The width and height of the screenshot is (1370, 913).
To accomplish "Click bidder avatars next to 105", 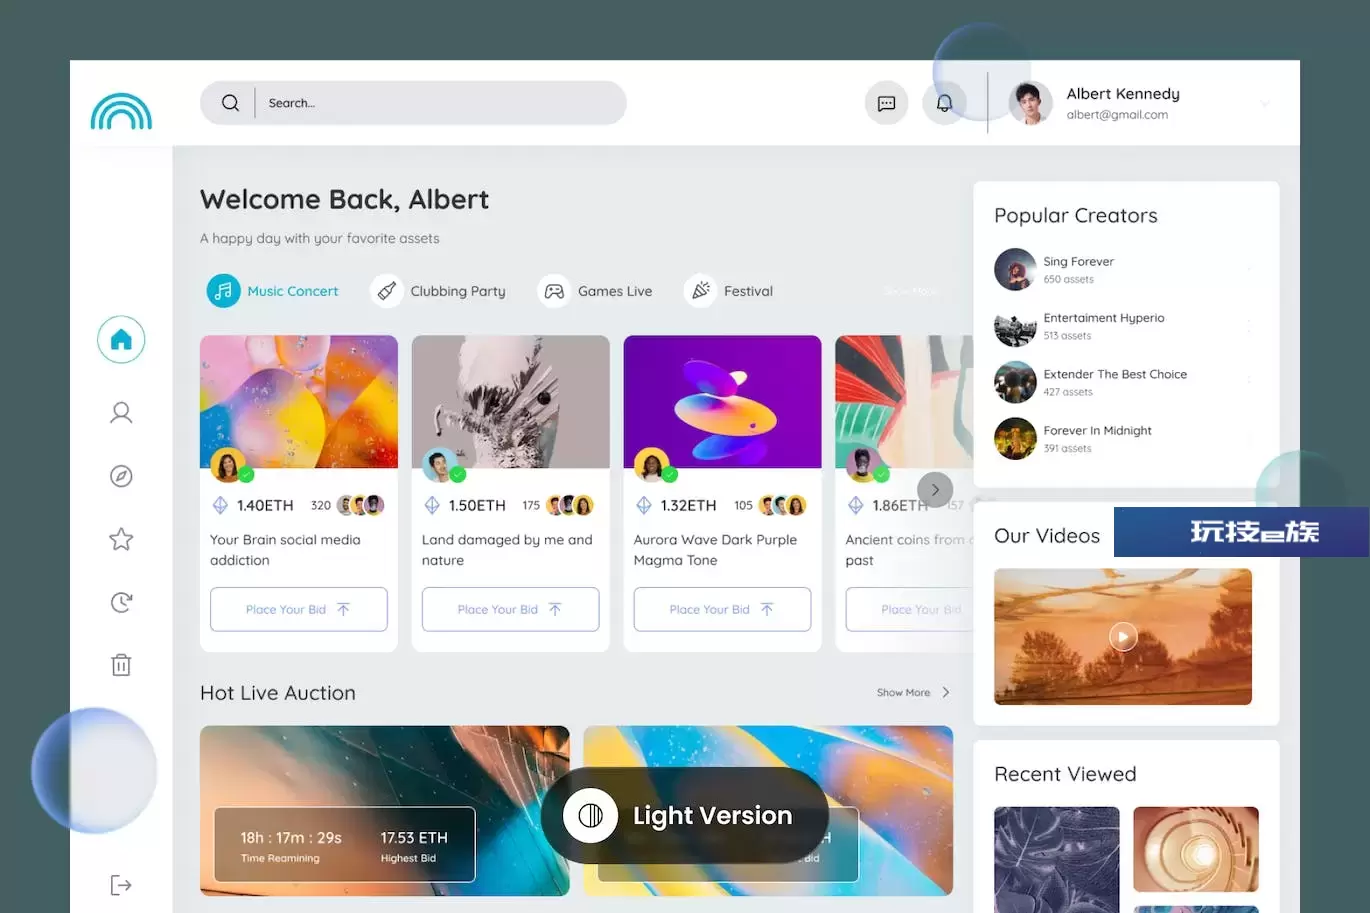I will click(782, 506).
